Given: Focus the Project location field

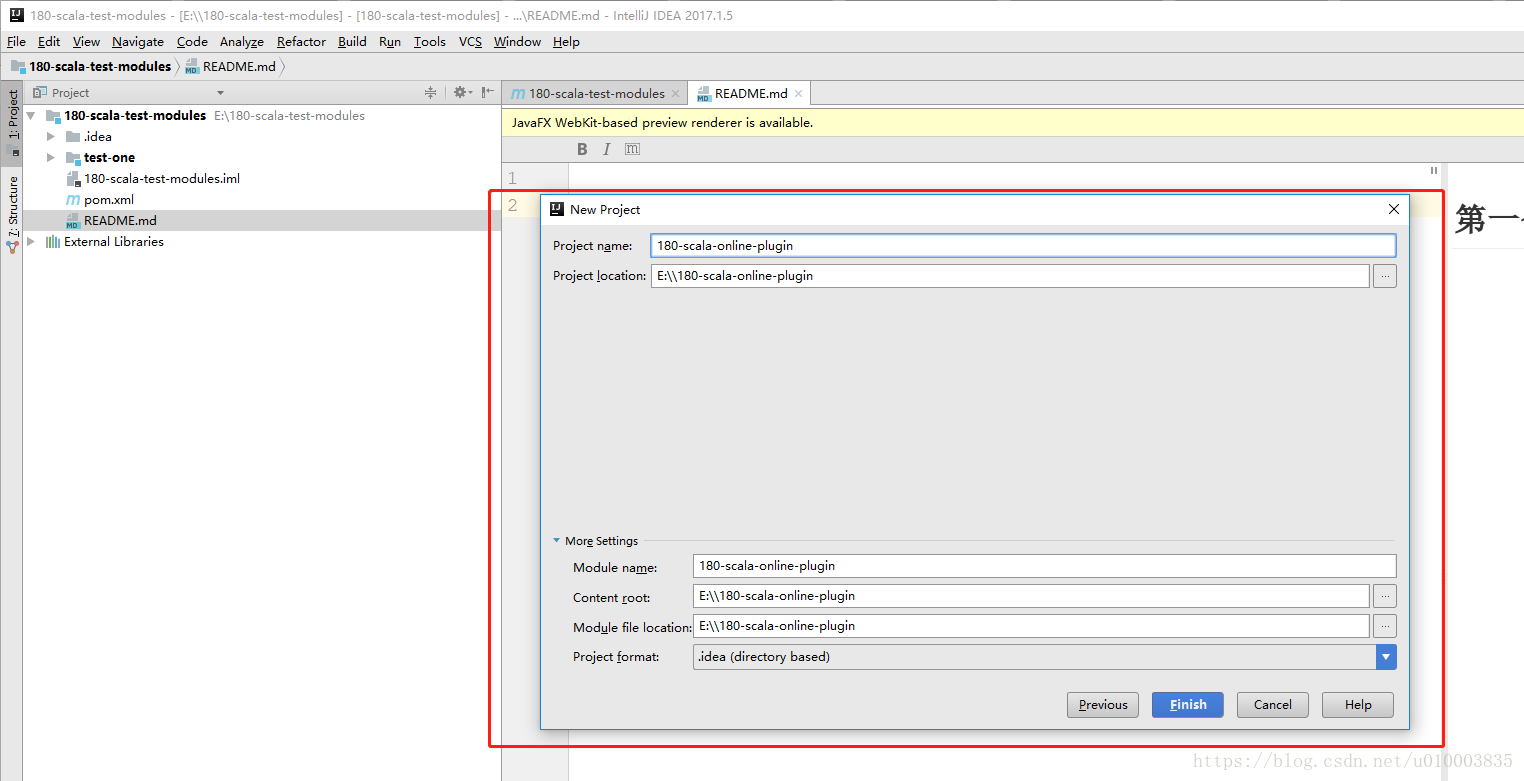Looking at the screenshot, I should coord(1009,276).
